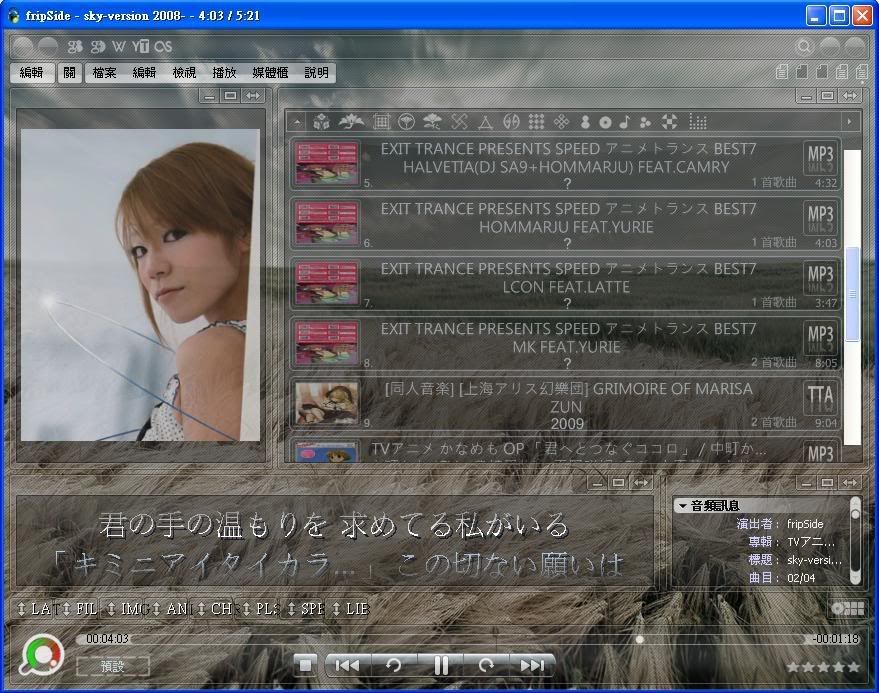Image resolution: width=879 pixels, height=693 pixels.
Task: Toggle the LAT sort option
Action: point(38,608)
